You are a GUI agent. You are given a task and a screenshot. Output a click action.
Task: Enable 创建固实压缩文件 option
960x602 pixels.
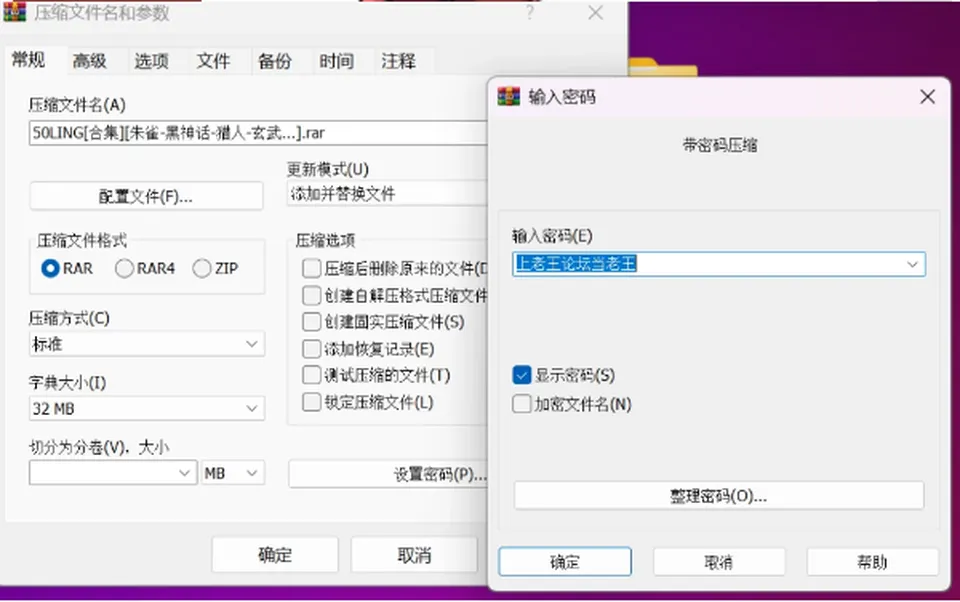(312, 322)
